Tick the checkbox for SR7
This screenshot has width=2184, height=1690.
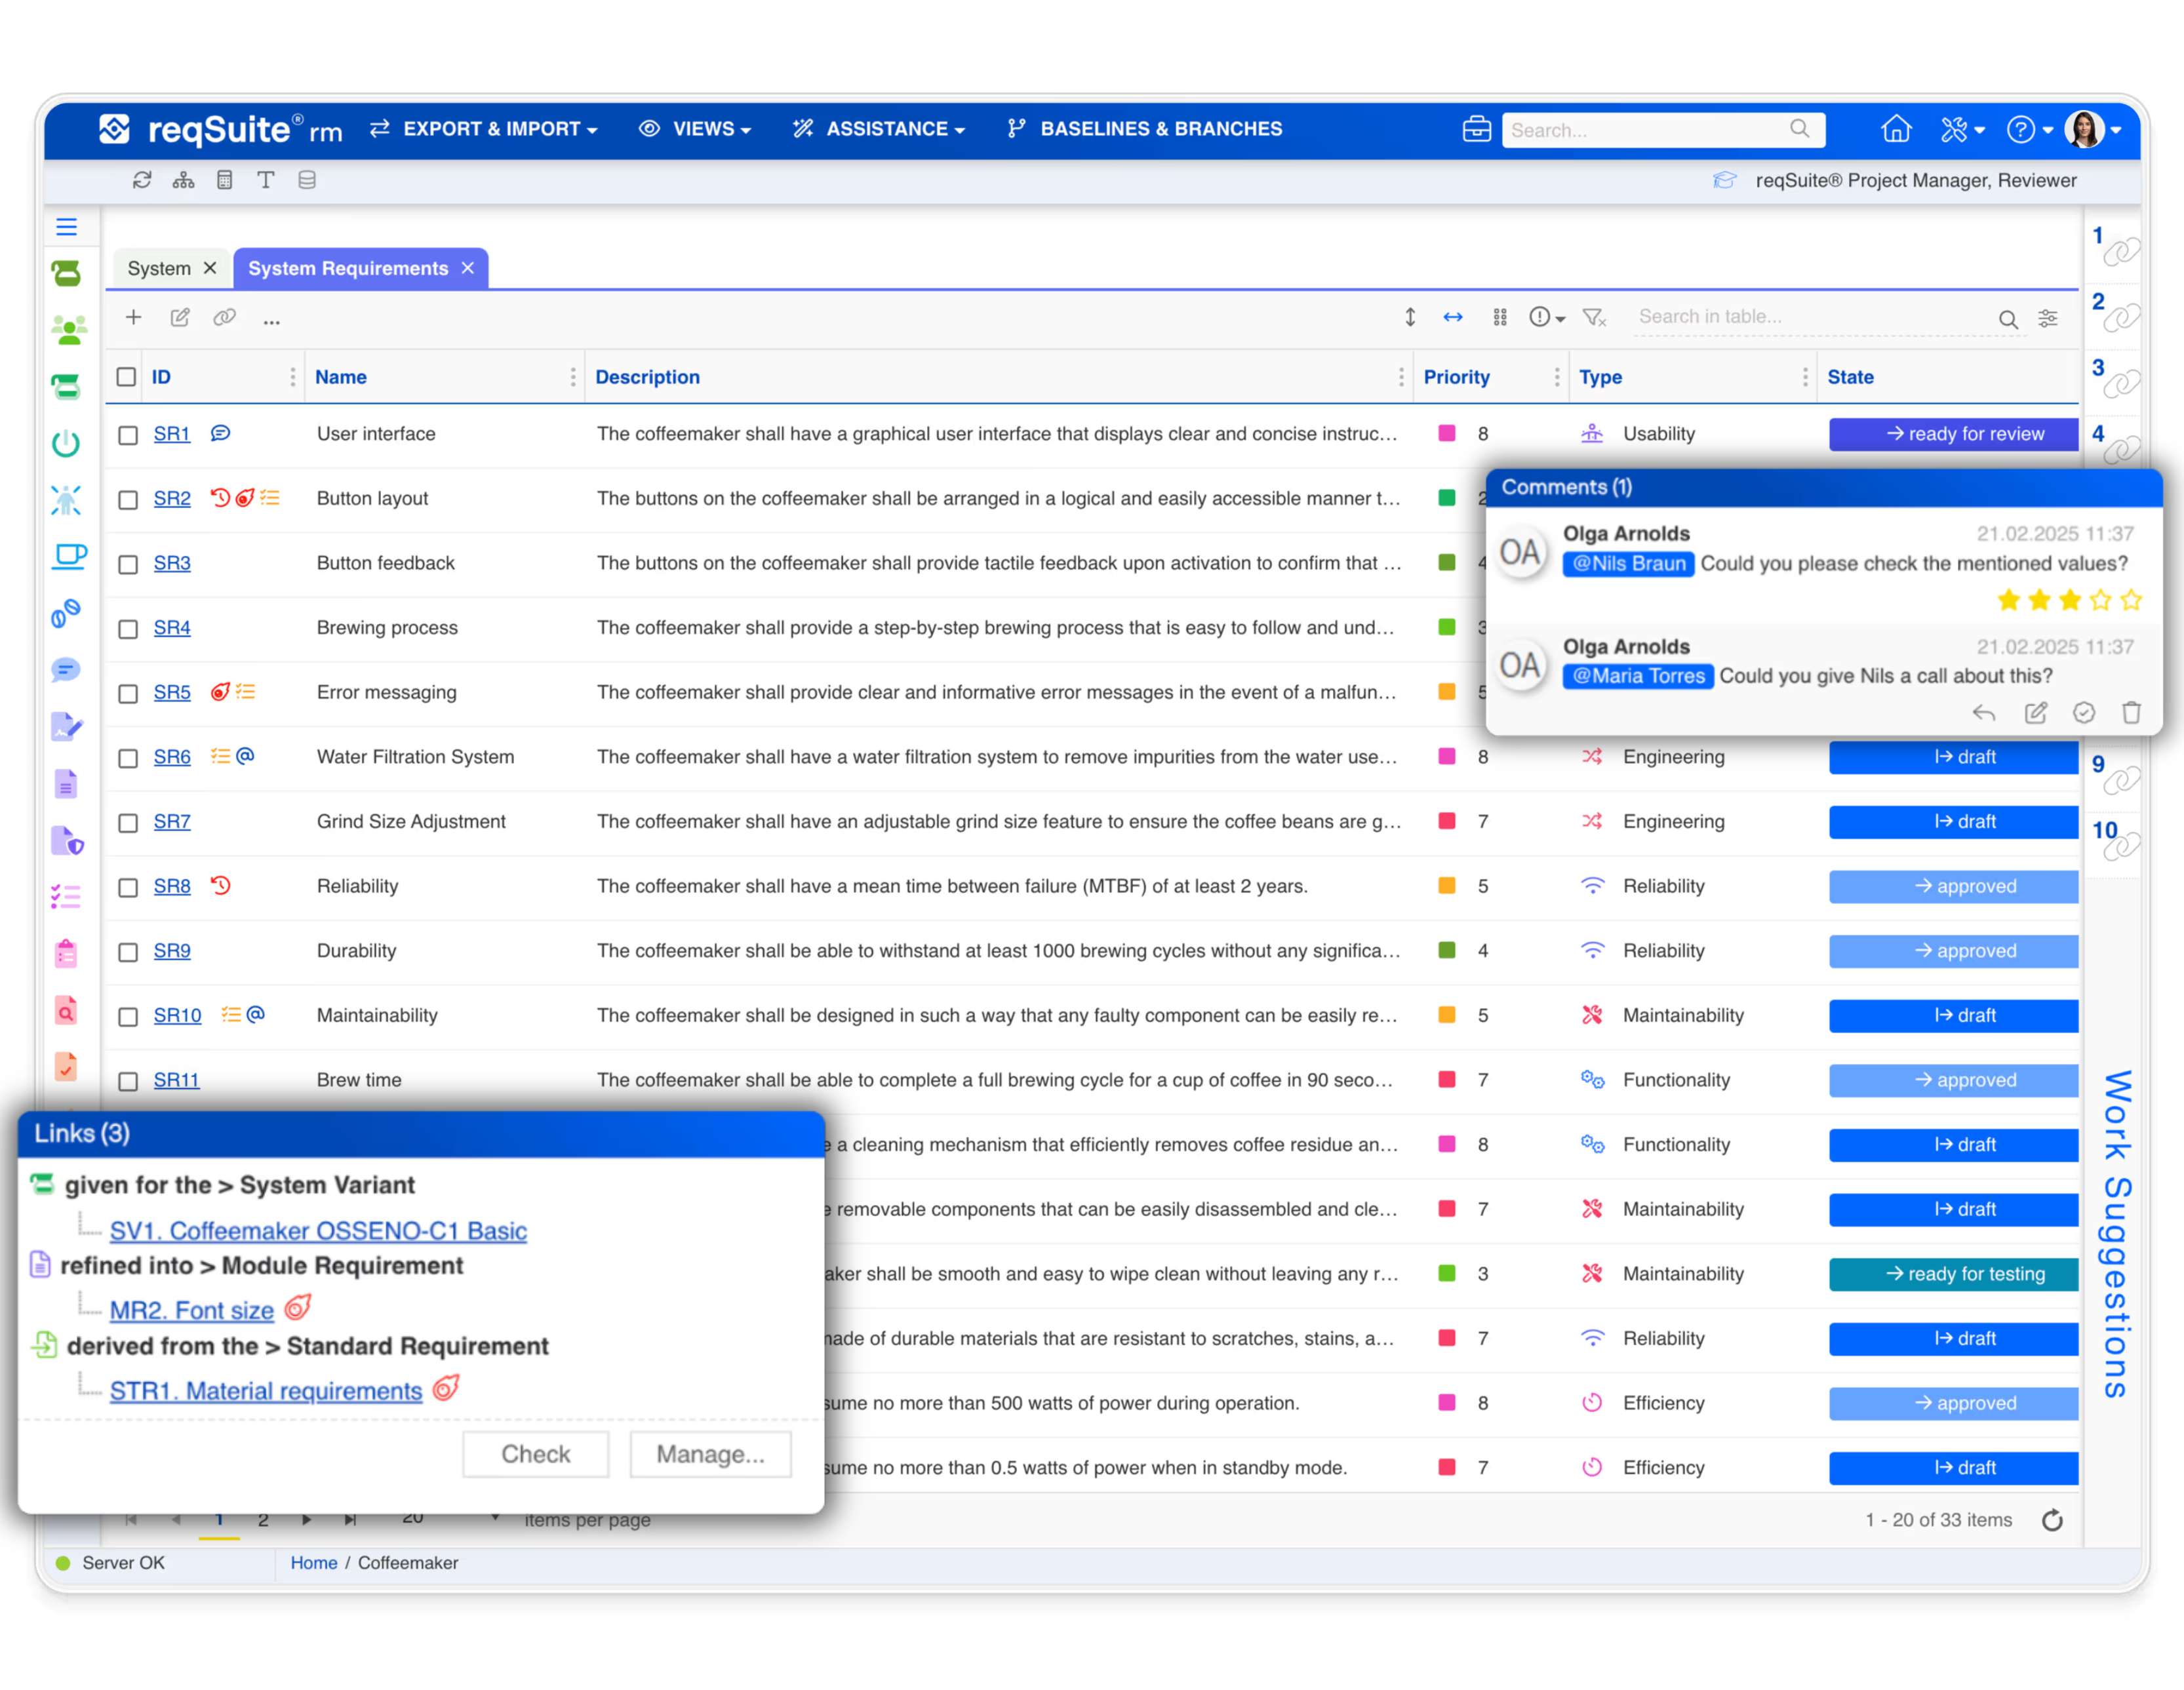pyautogui.click(x=128, y=822)
